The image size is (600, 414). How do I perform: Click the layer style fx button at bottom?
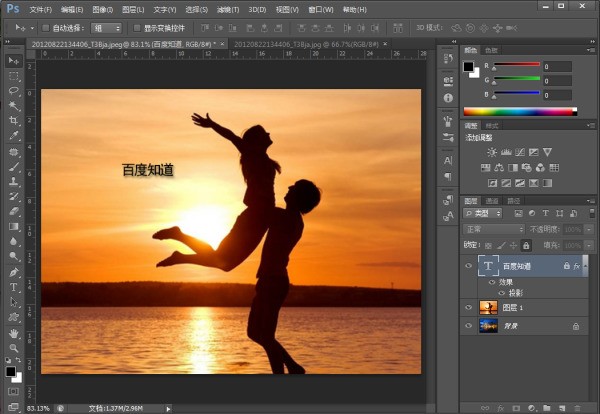[x=501, y=408]
